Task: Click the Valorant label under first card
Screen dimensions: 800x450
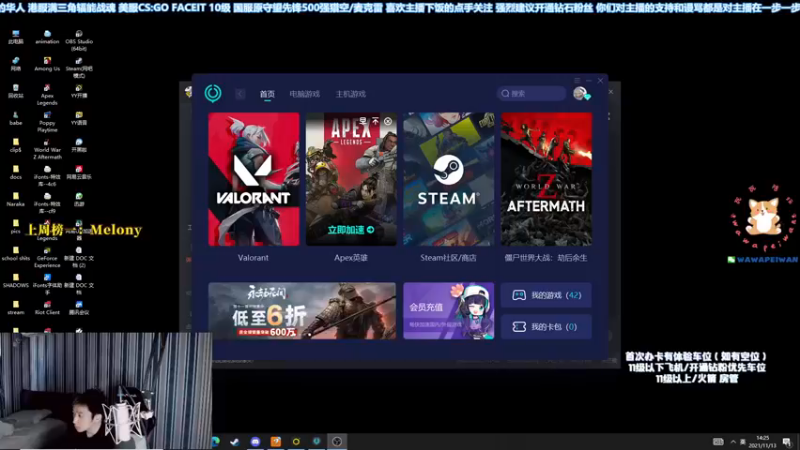Action: tap(253, 258)
